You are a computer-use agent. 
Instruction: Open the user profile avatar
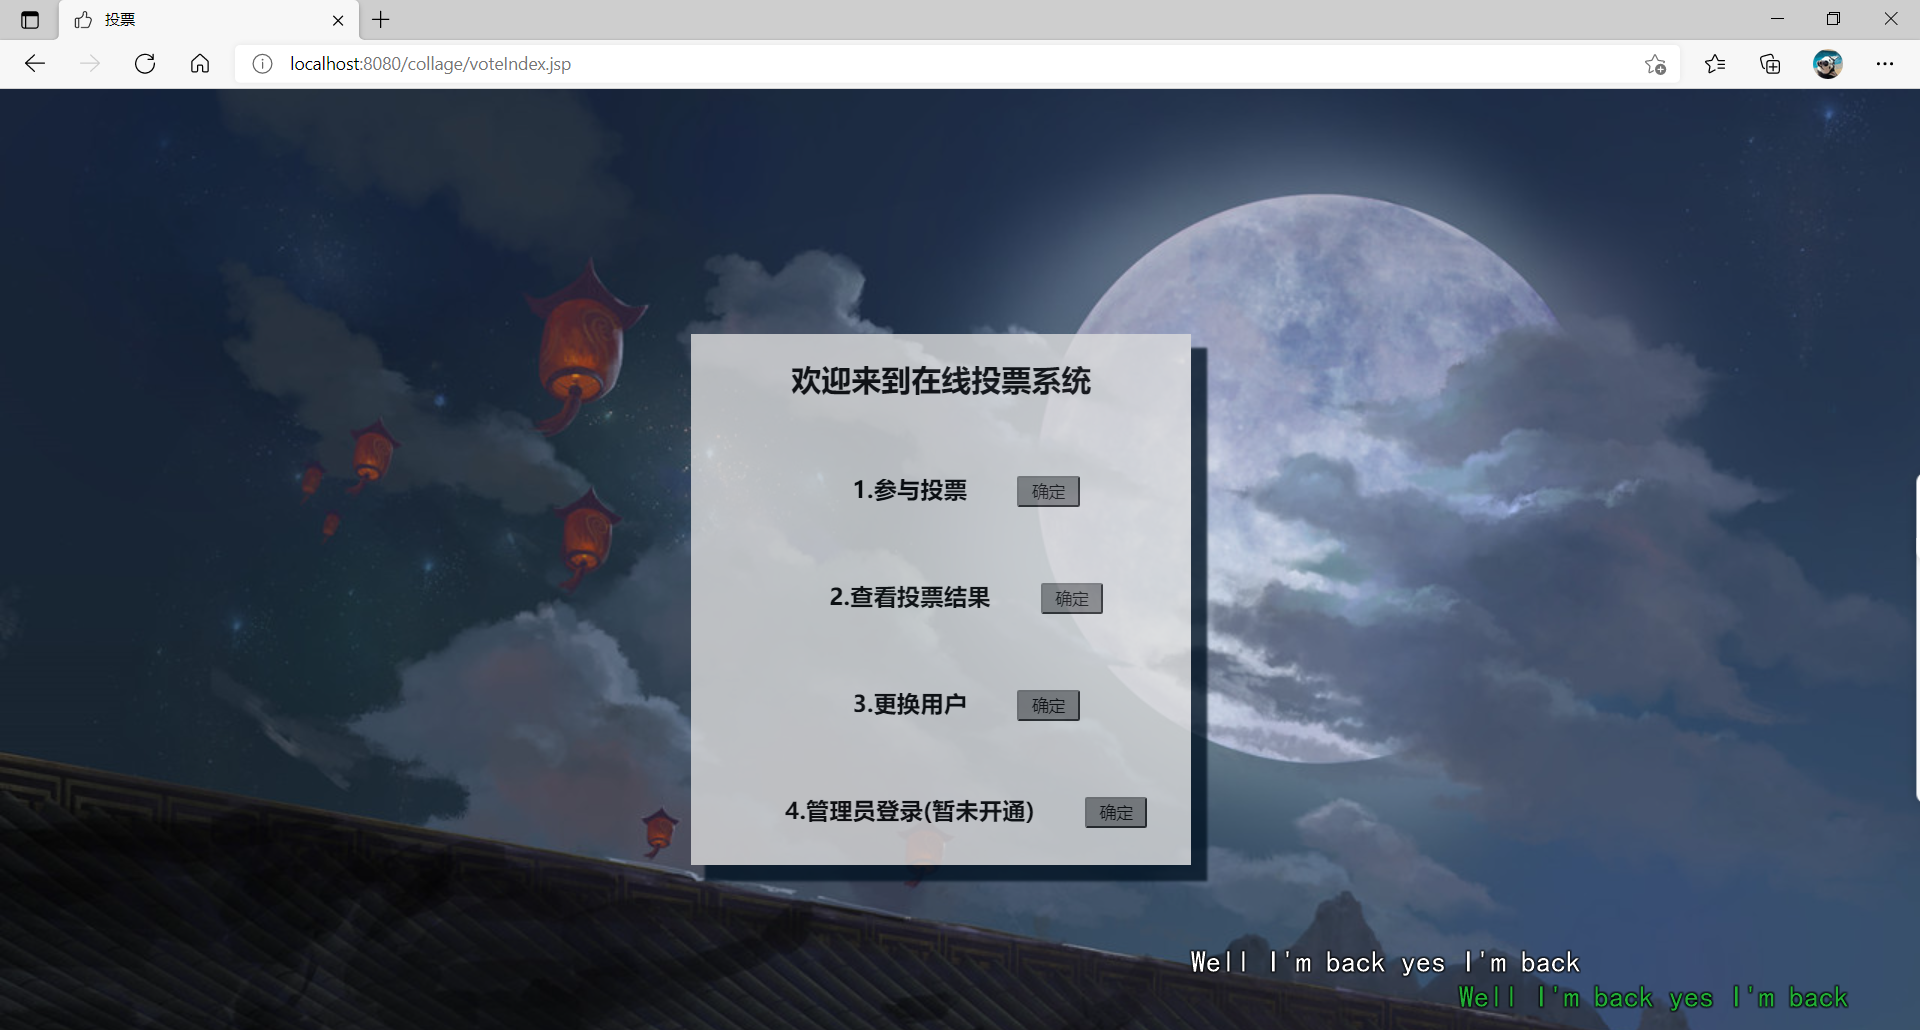[1828, 64]
